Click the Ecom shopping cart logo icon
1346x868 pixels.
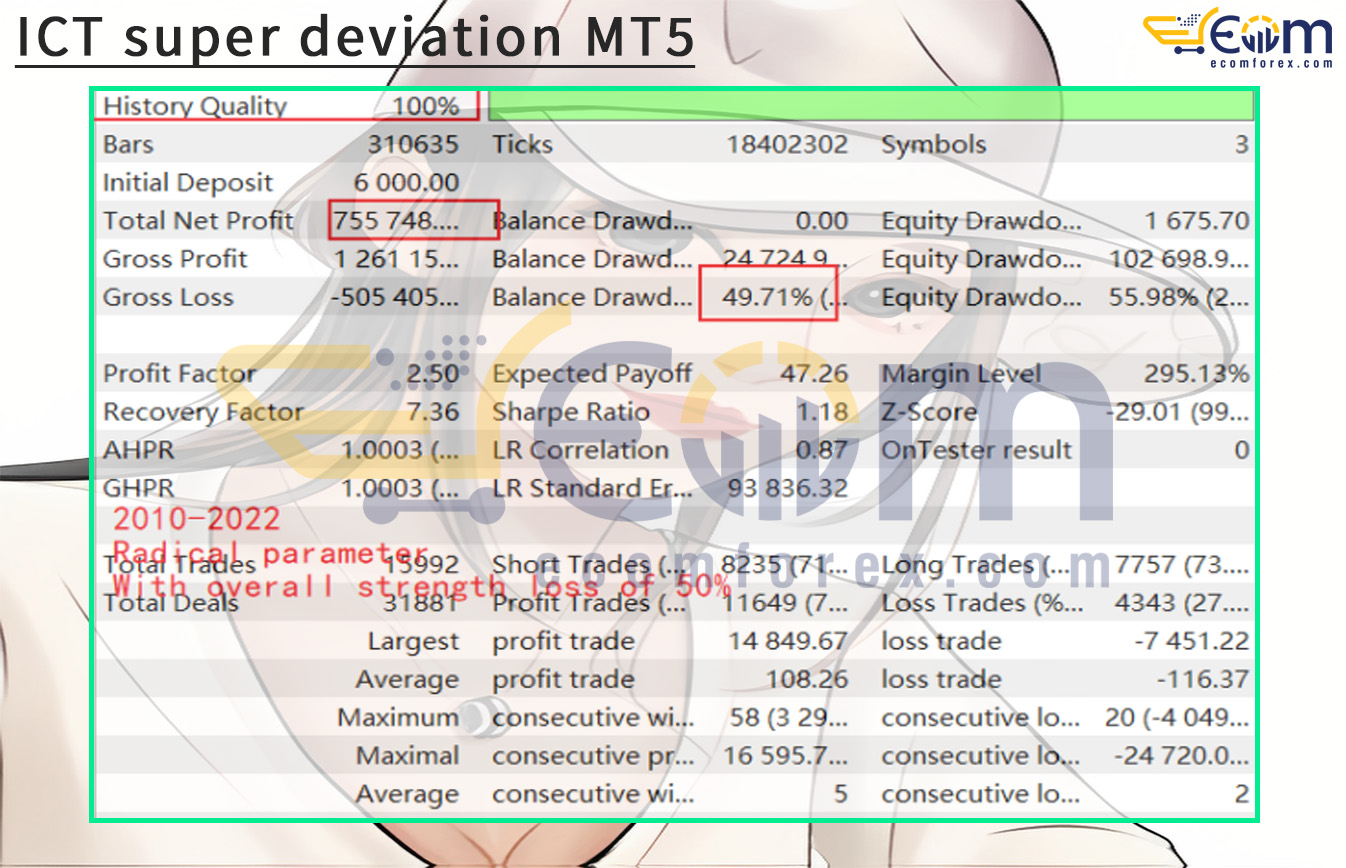[1180, 36]
